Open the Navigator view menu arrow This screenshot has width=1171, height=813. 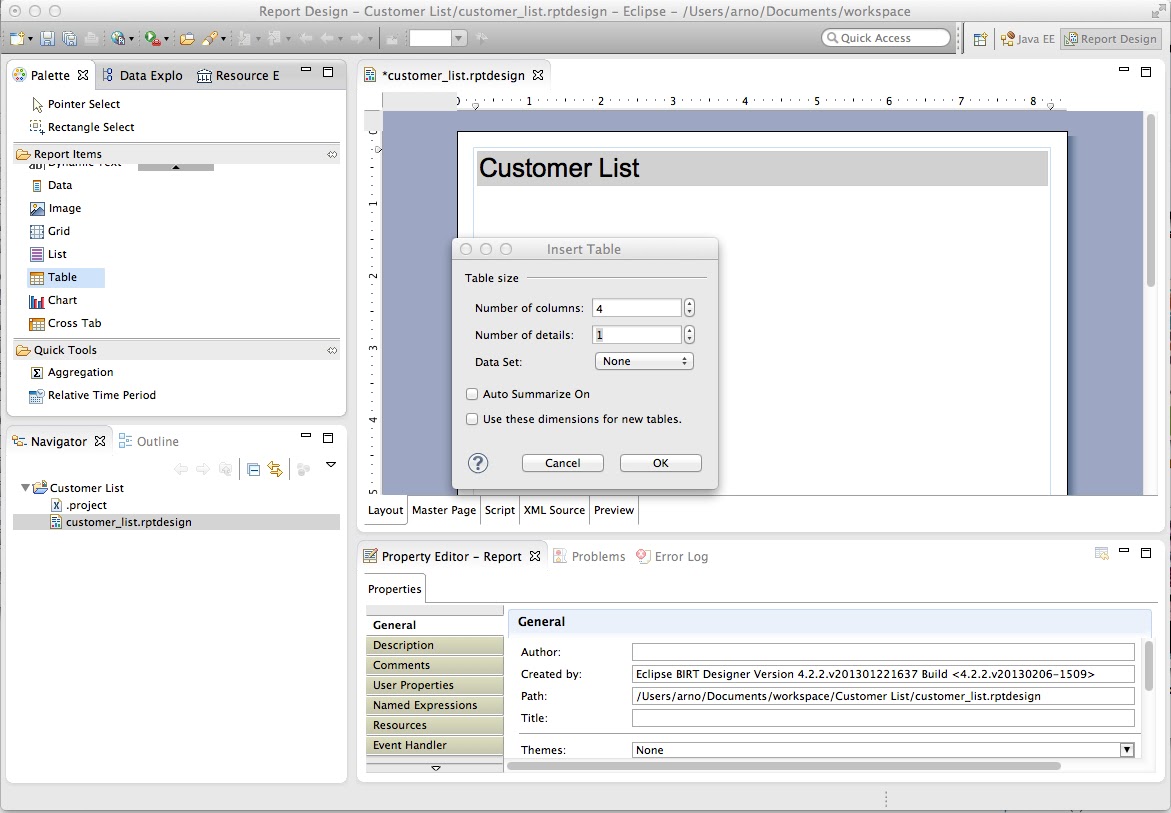click(331, 465)
